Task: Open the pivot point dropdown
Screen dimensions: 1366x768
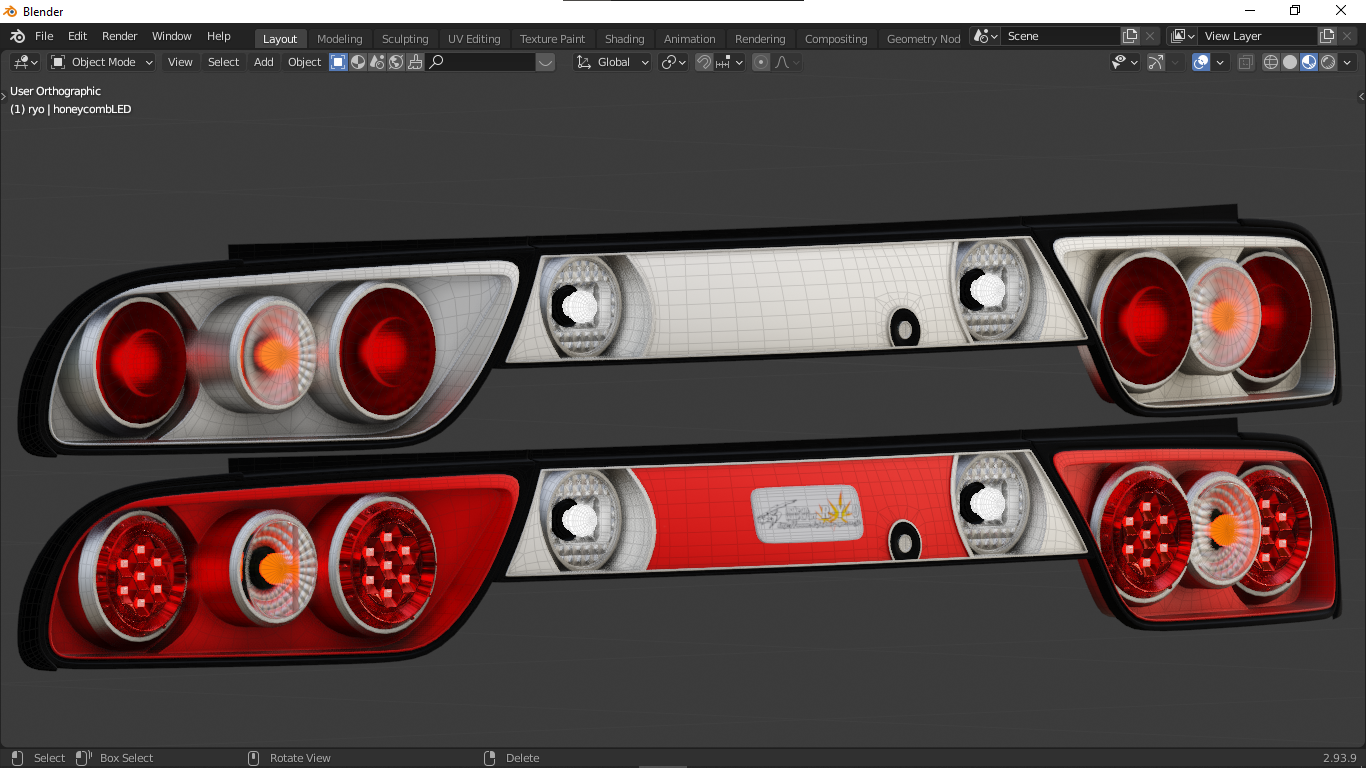Action: tap(674, 62)
